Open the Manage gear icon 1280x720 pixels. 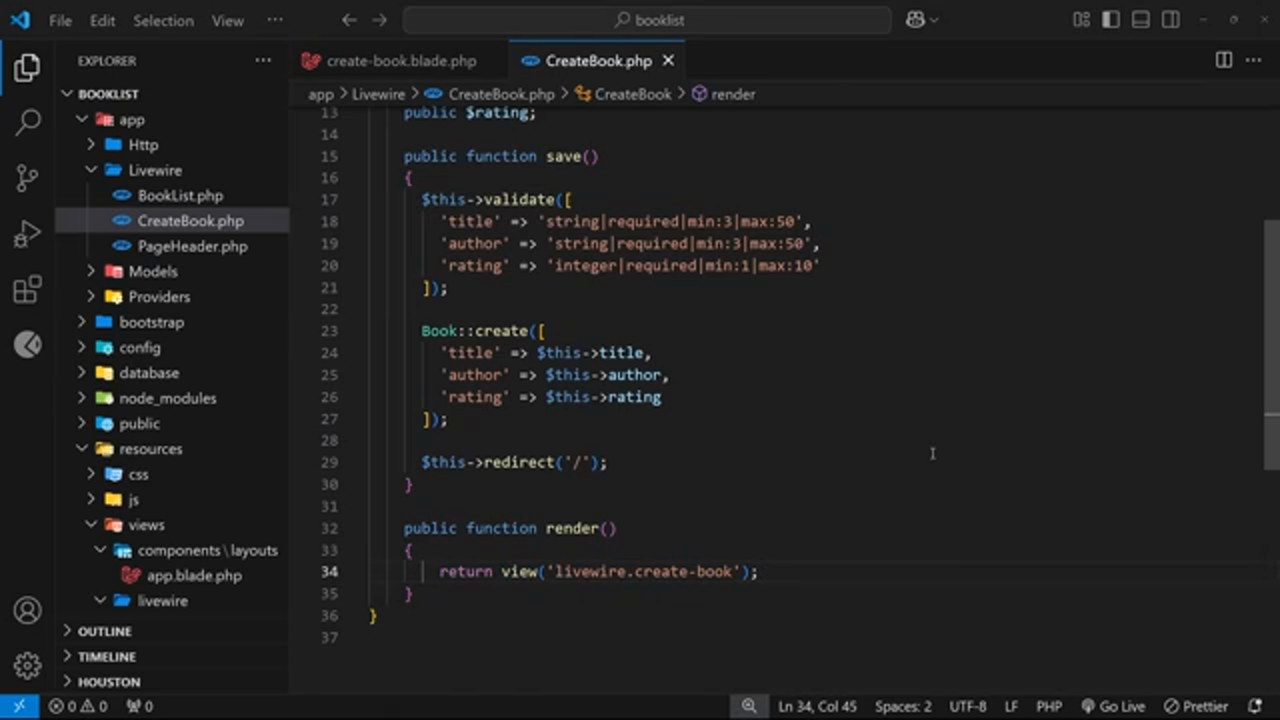27,665
